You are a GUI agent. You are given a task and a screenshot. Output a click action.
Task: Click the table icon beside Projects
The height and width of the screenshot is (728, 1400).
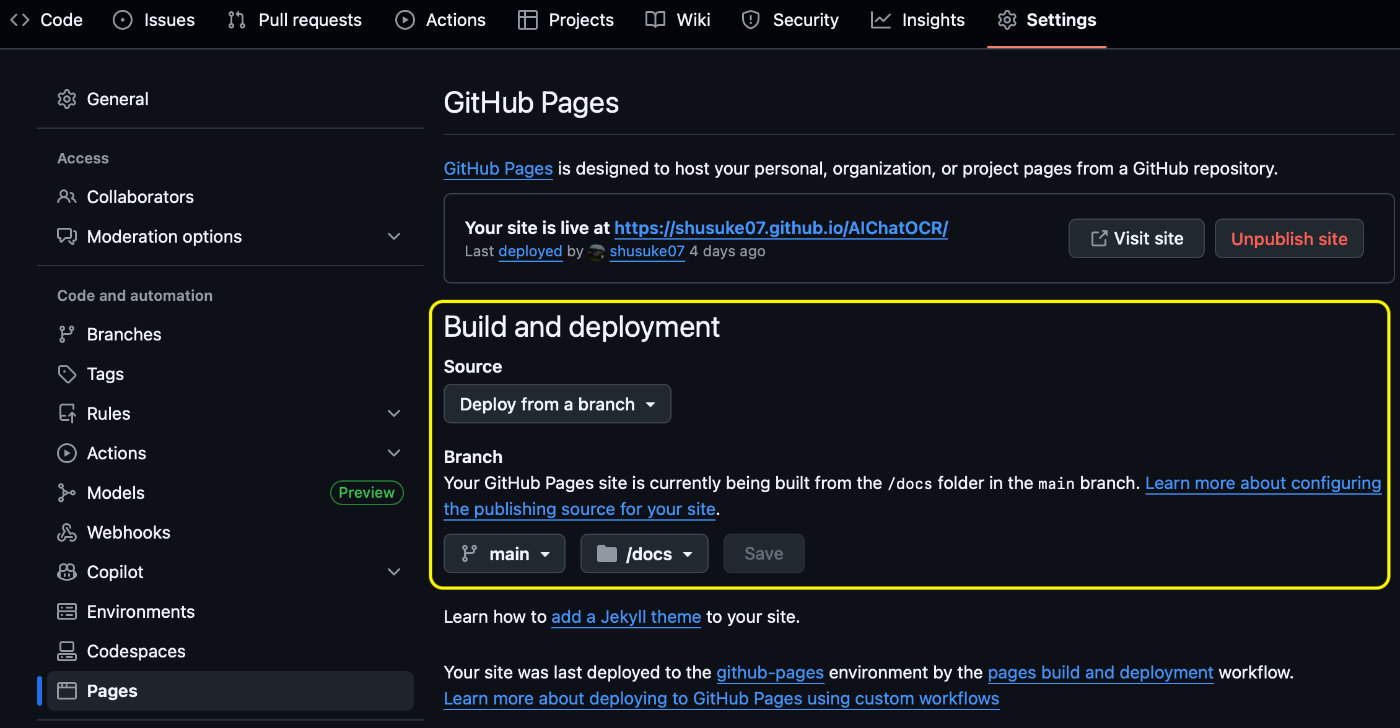point(528,20)
